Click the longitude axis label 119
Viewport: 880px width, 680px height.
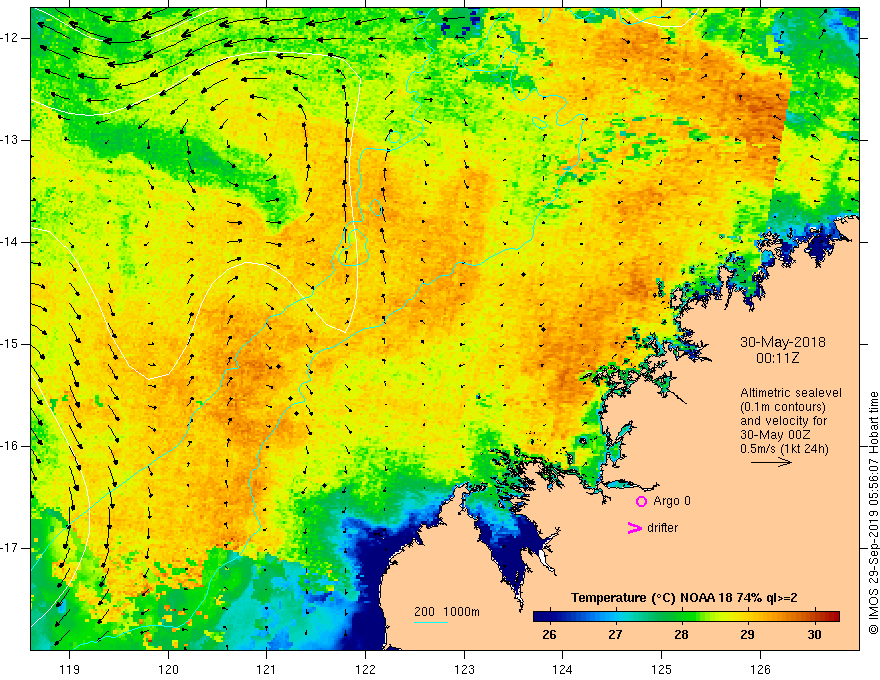[x=70, y=669]
